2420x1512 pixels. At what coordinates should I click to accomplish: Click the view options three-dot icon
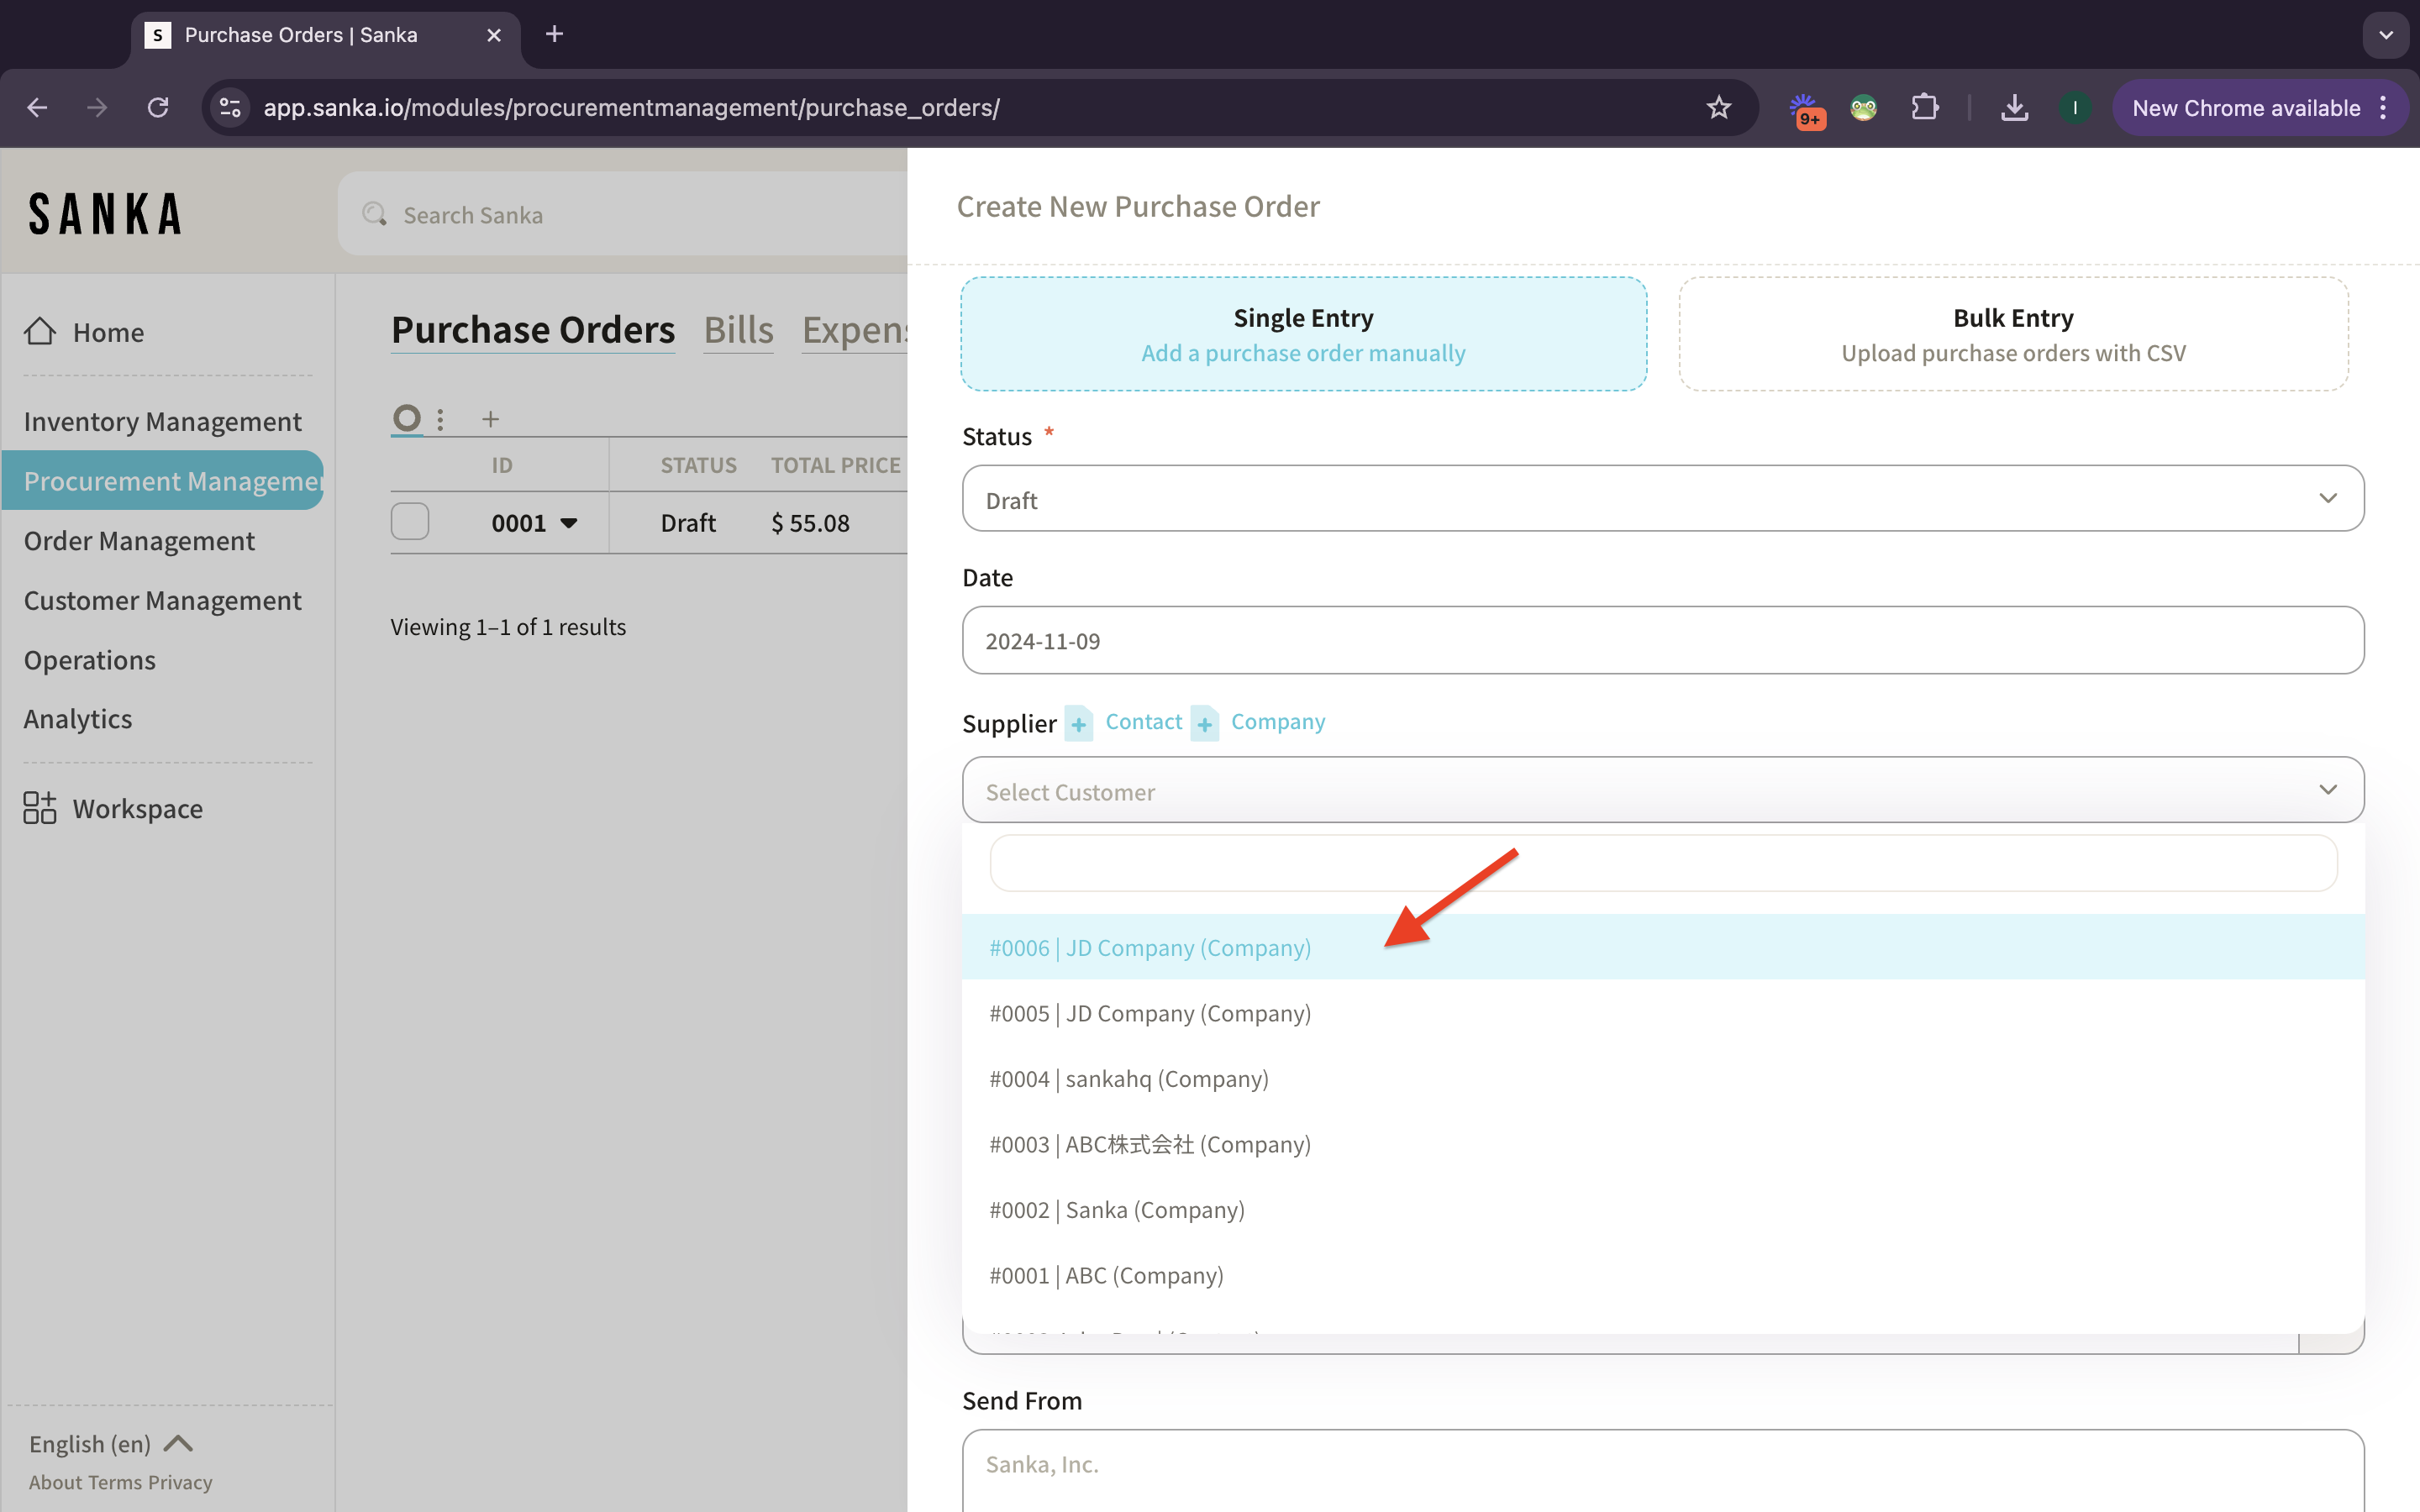pos(440,419)
